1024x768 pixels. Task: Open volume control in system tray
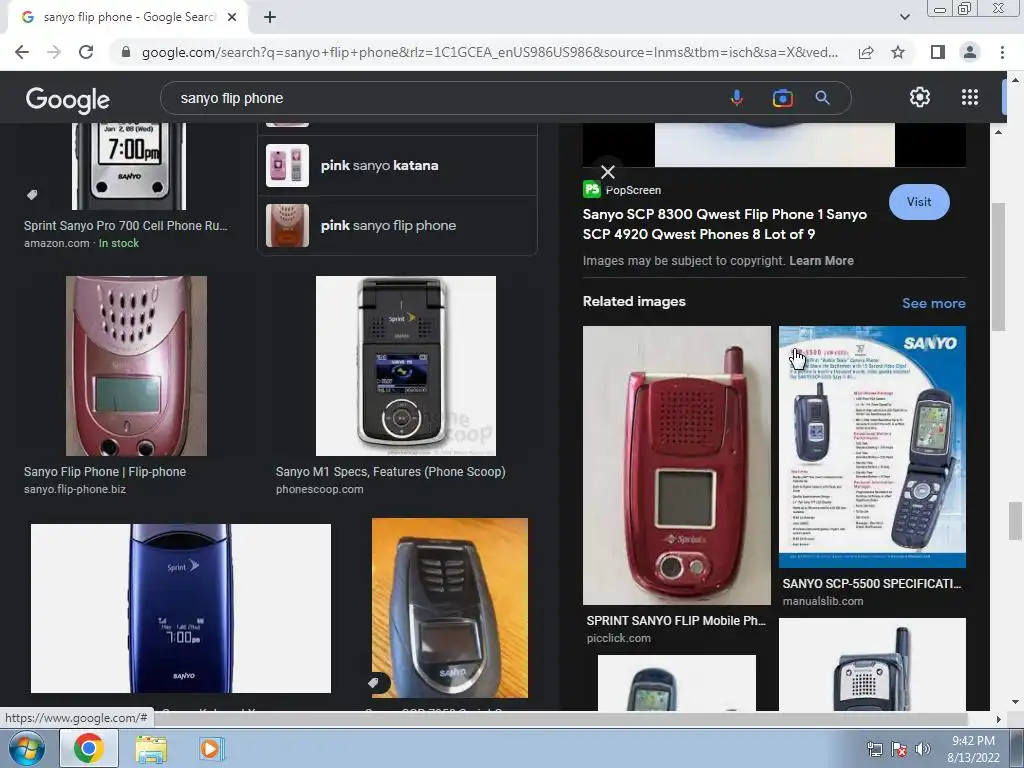pos(923,749)
